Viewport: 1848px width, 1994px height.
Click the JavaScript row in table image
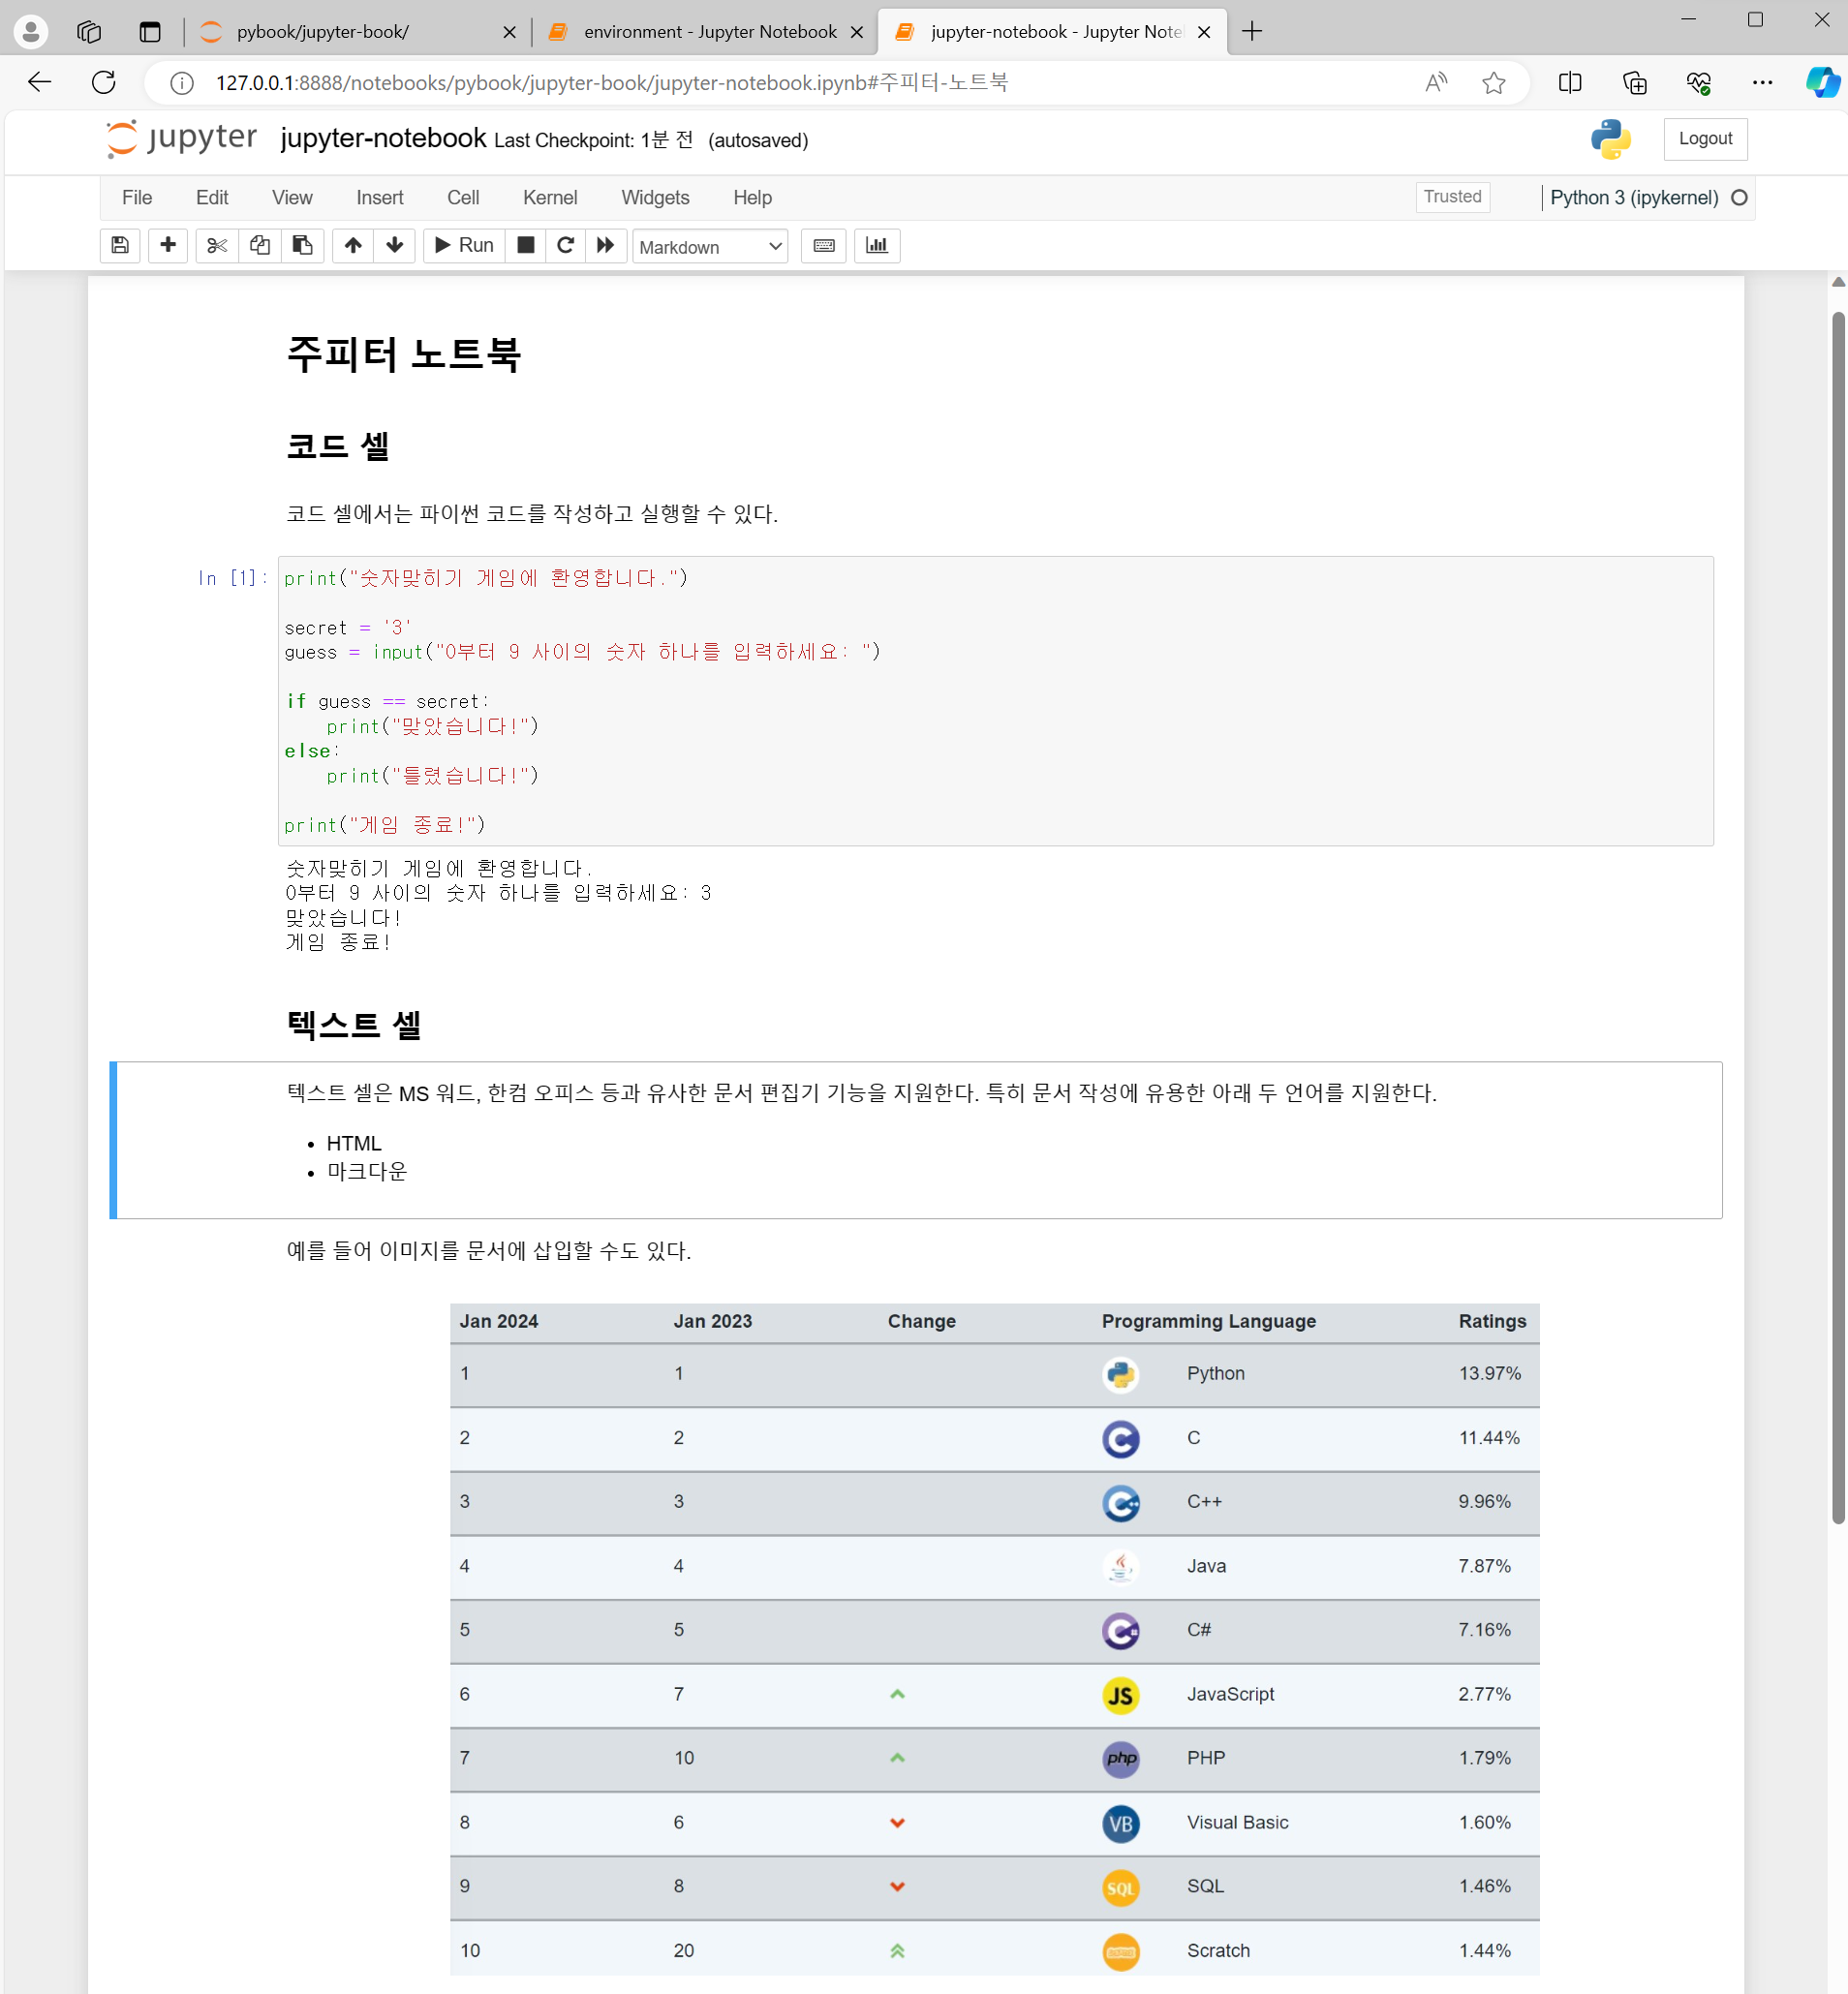(x=994, y=1694)
